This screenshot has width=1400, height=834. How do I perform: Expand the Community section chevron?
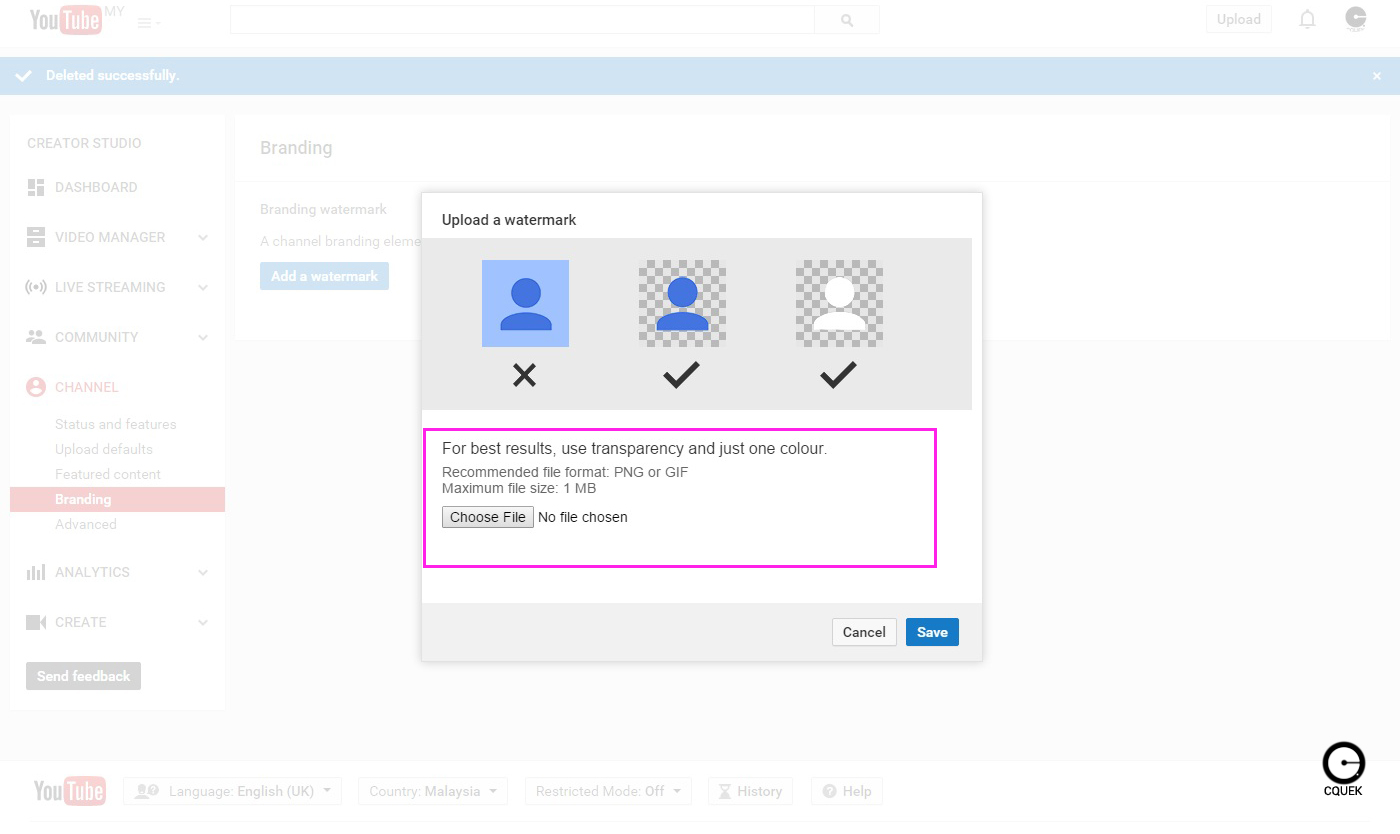[203, 337]
